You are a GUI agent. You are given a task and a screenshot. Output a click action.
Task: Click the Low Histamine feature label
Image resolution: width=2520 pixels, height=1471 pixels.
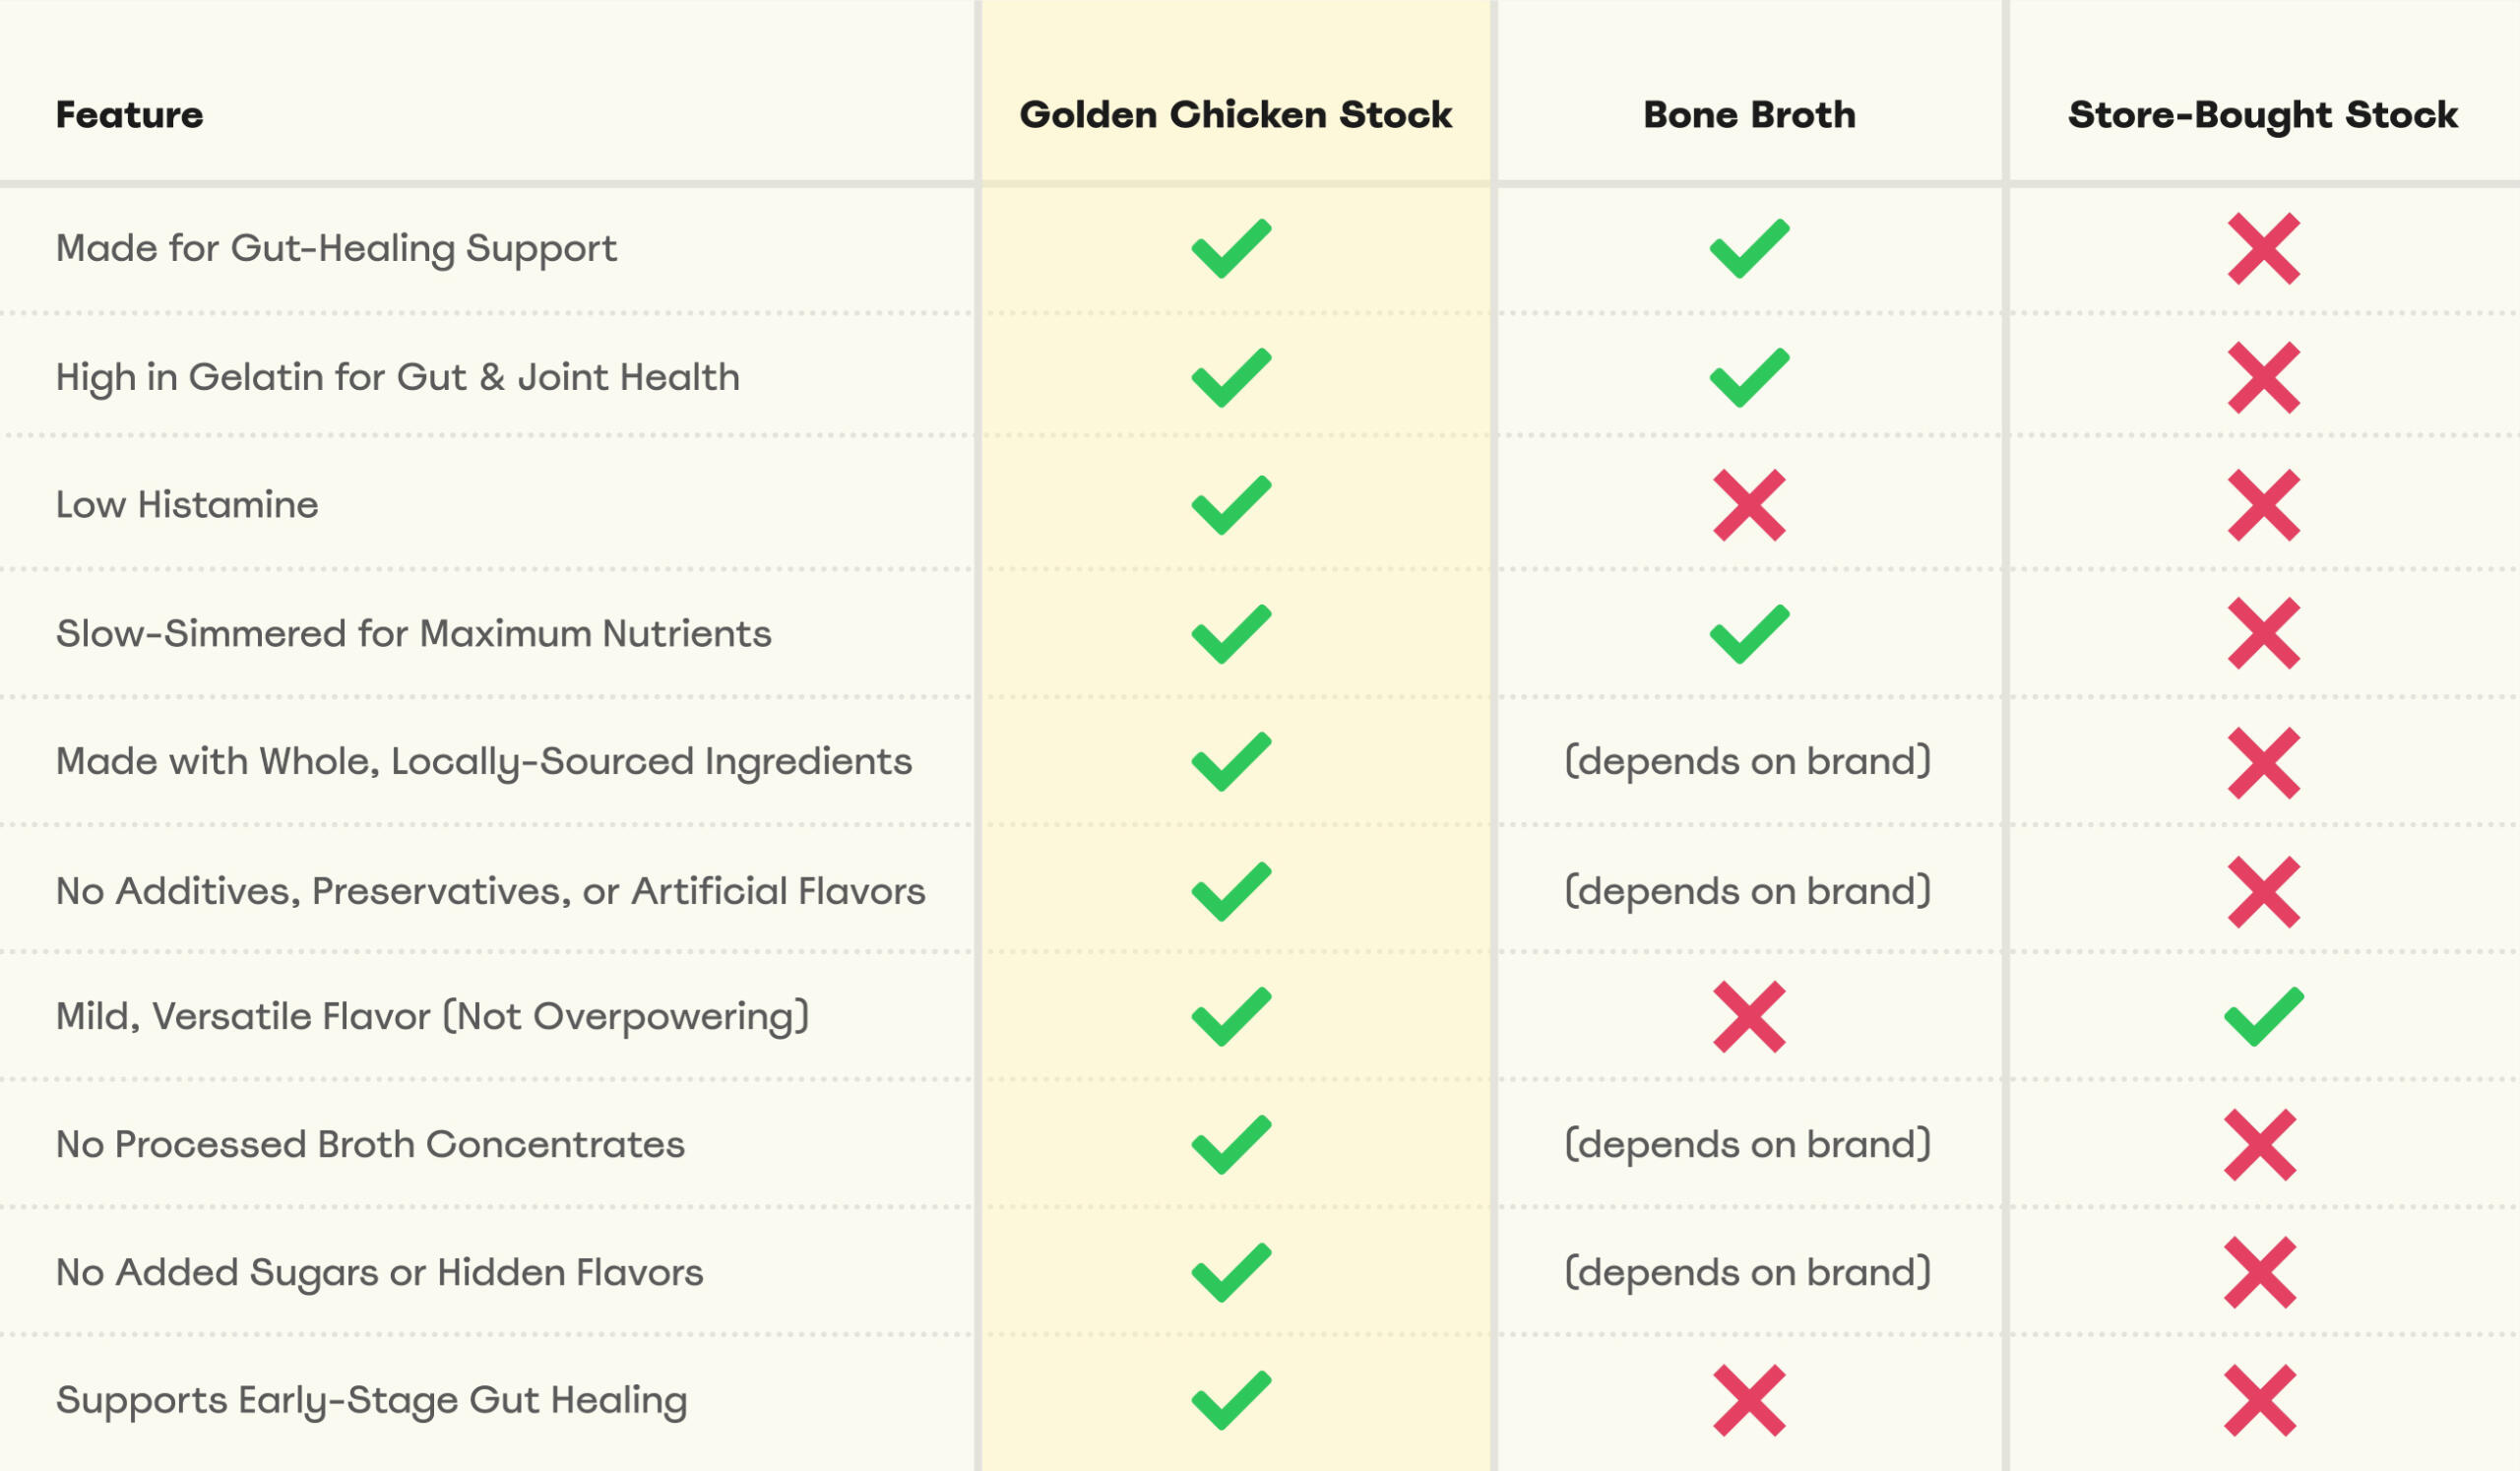(x=187, y=505)
